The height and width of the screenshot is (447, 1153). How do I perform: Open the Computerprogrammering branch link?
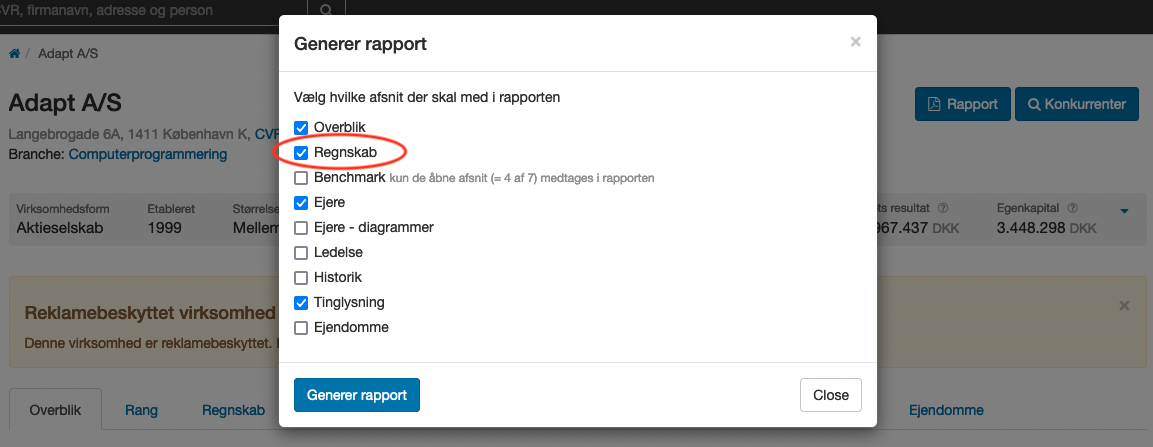[148, 154]
